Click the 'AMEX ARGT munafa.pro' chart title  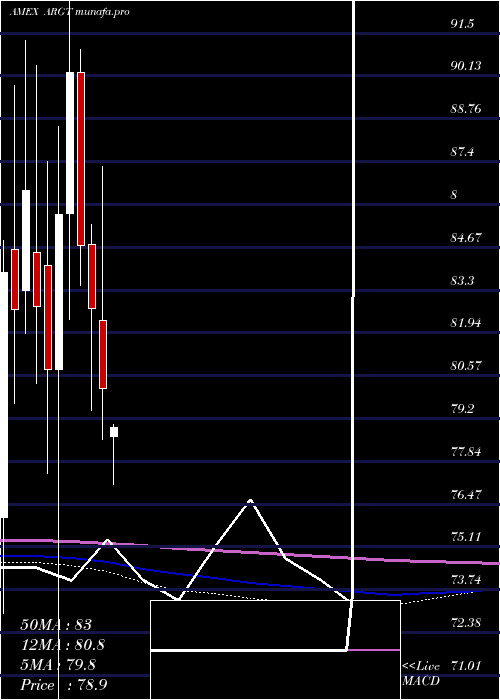70,12
